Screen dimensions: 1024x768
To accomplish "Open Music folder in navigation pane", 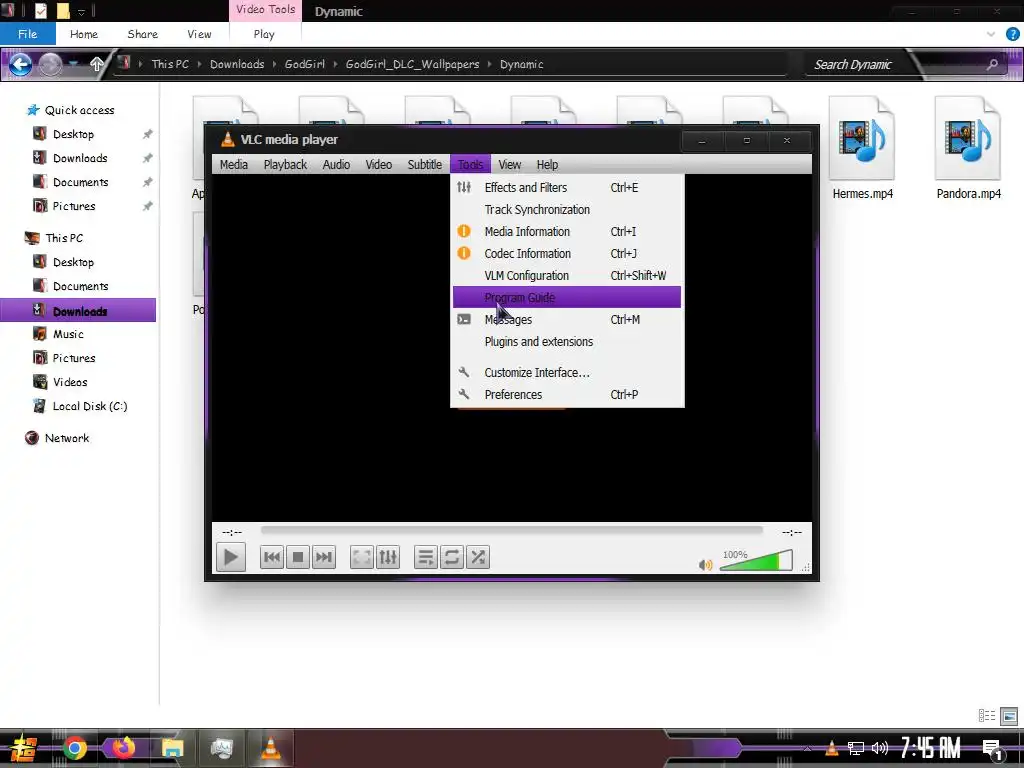I will click(x=68, y=334).
